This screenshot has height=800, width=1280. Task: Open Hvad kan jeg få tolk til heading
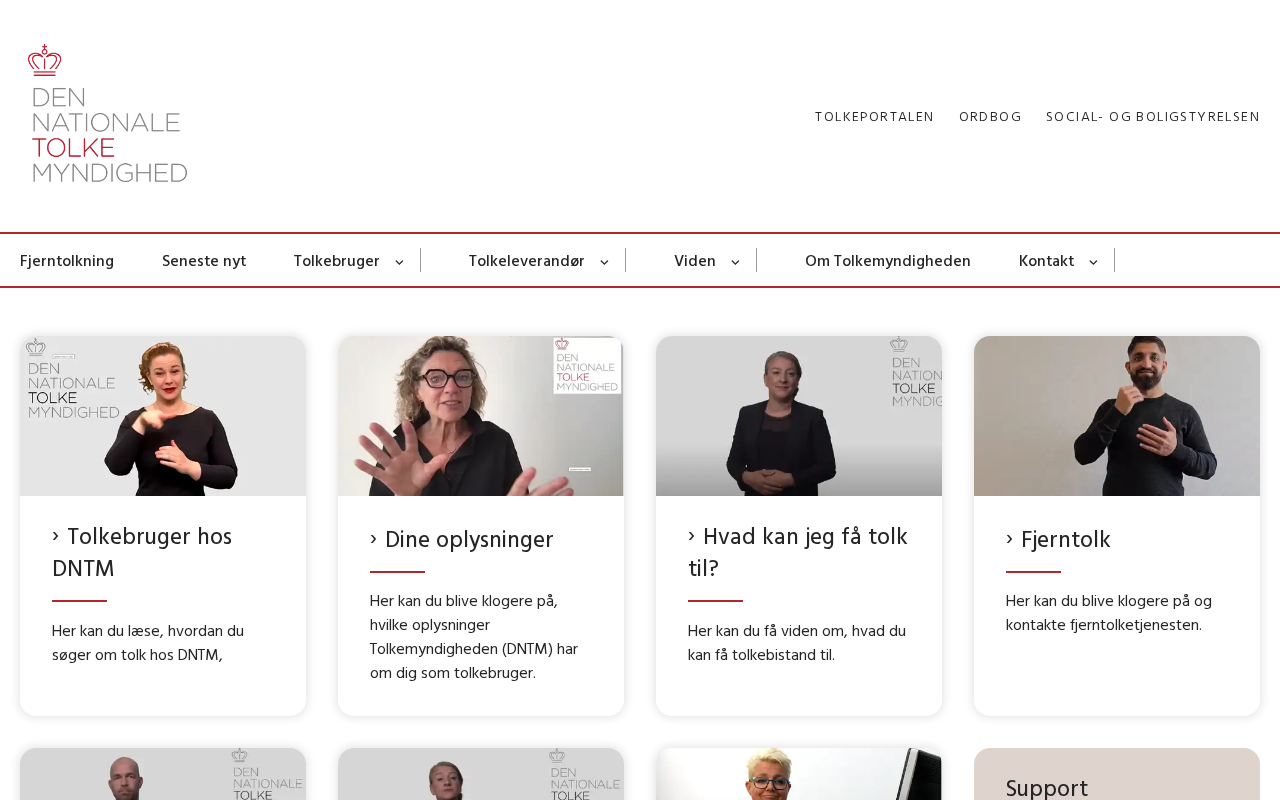(x=798, y=553)
